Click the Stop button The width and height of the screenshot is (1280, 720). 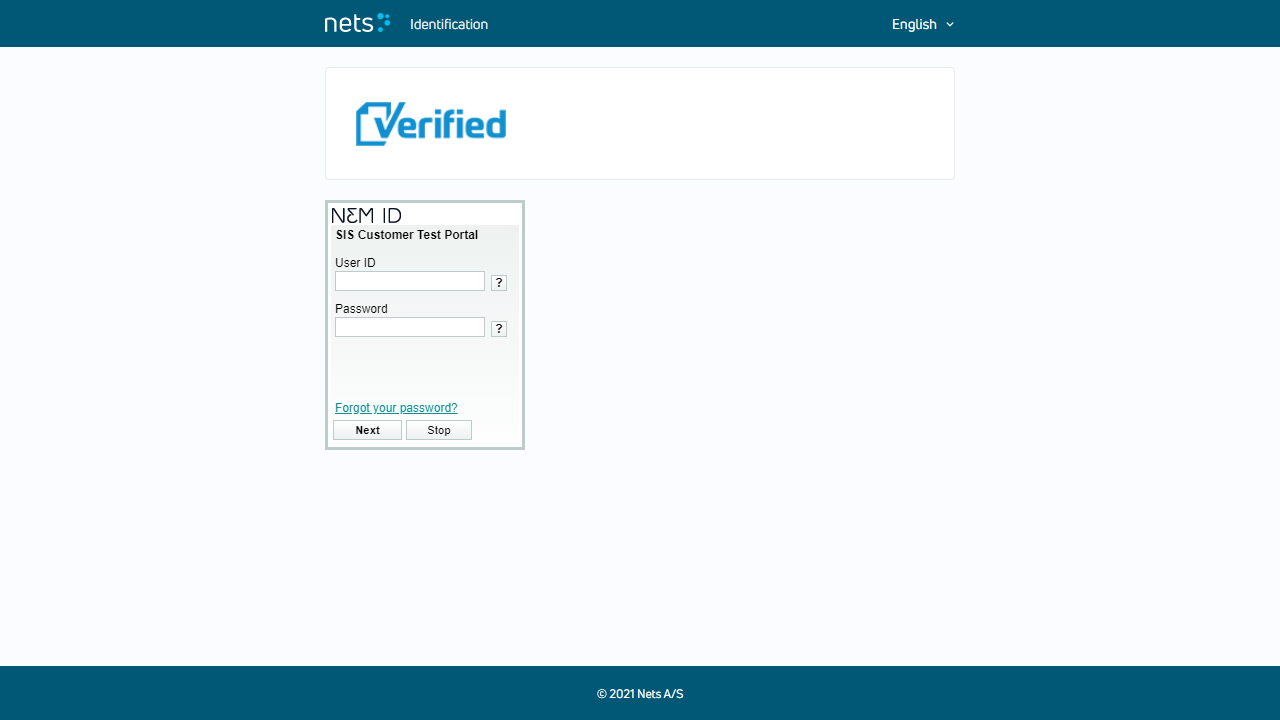439,430
